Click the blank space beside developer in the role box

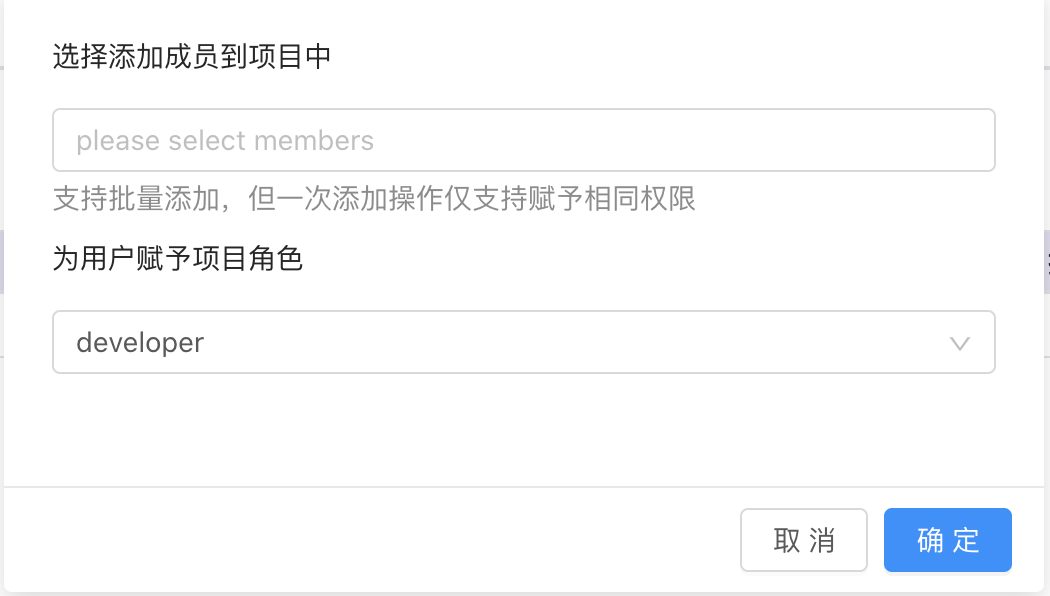click(x=569, y=342)
